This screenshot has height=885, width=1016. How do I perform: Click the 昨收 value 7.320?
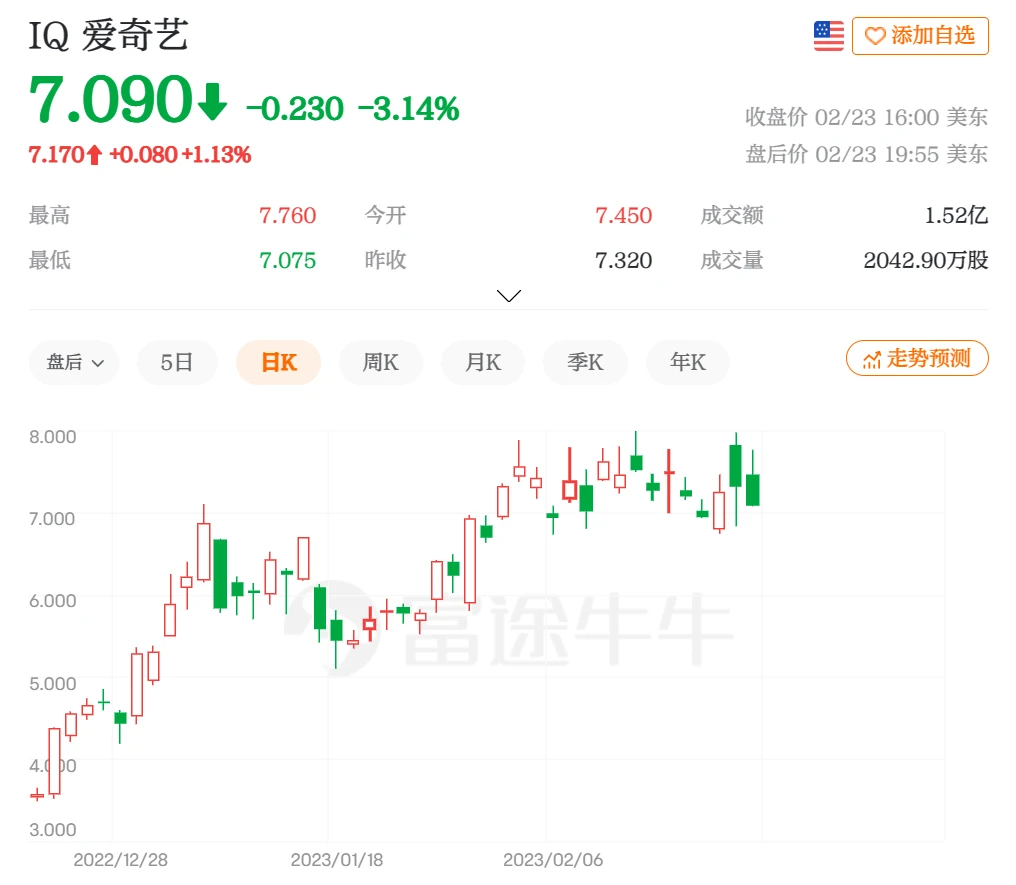point(623,260)
